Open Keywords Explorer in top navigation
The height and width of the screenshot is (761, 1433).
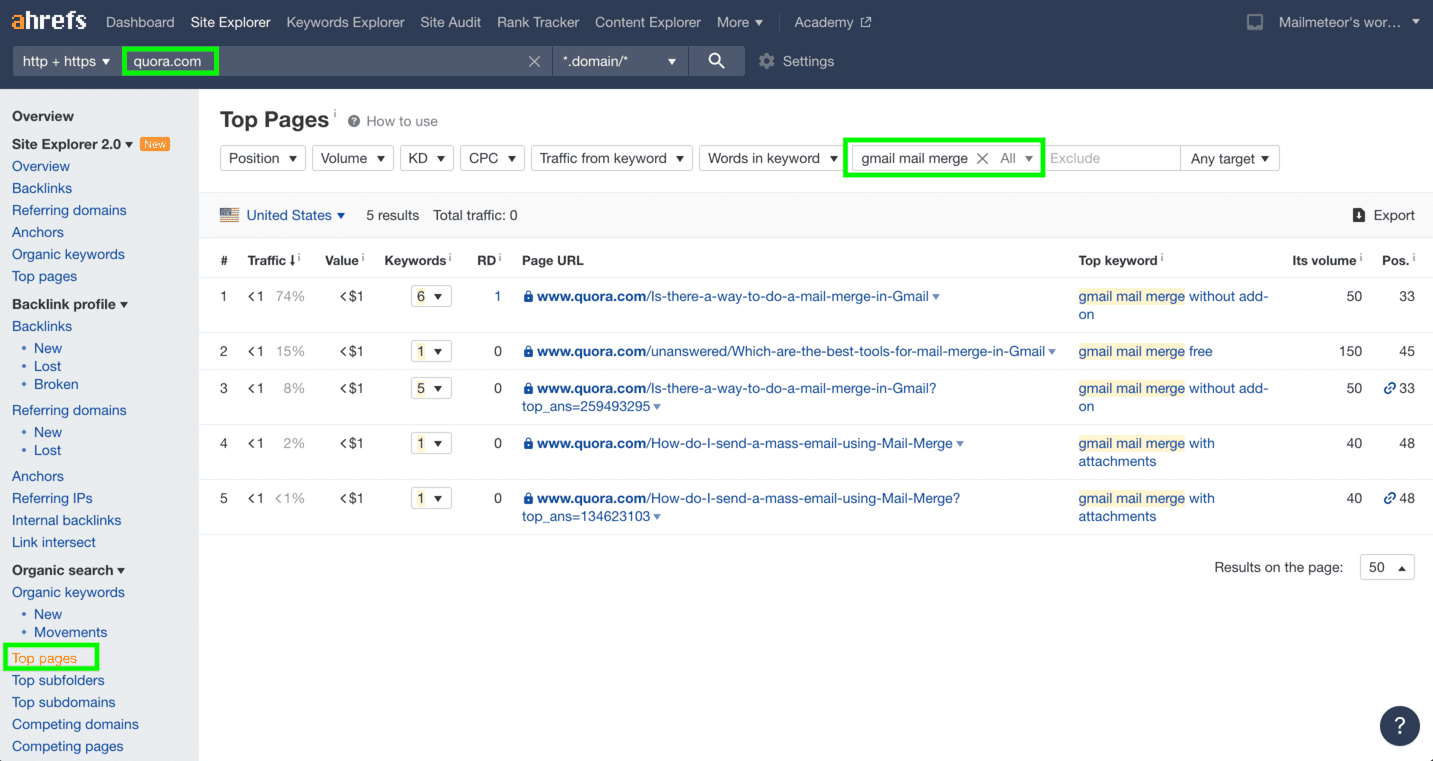345,22
